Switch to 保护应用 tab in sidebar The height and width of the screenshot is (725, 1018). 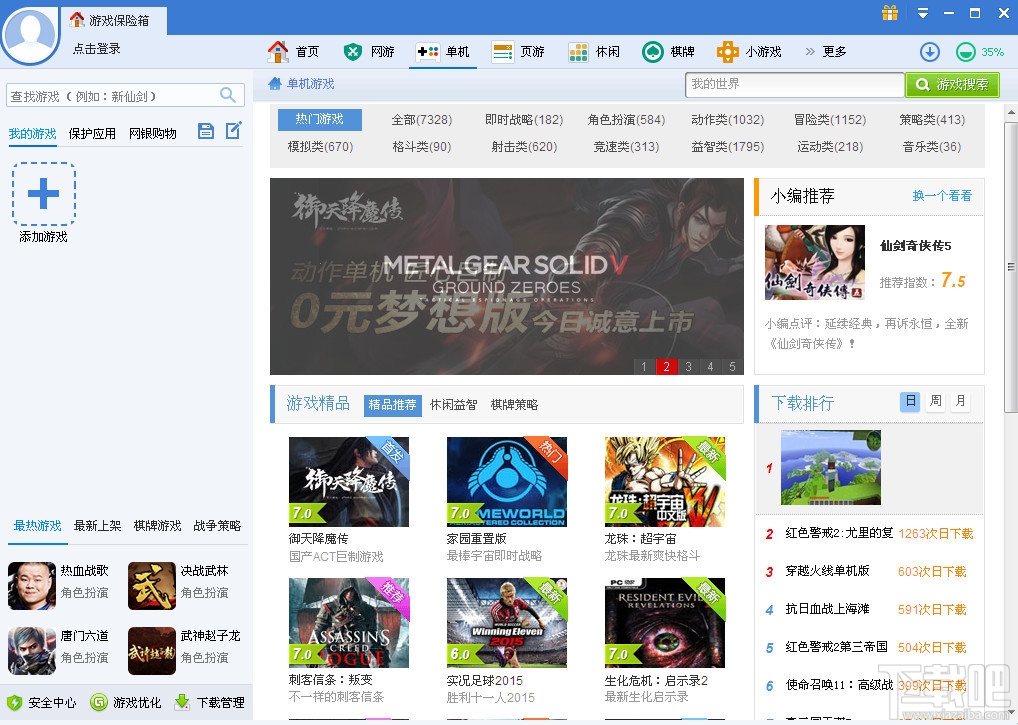[x=92, y=134]
